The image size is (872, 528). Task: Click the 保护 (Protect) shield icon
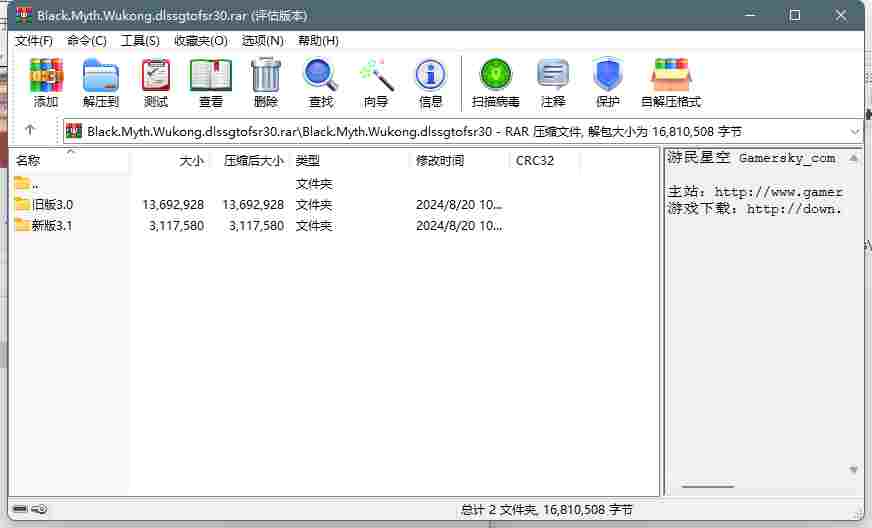pyautogui.click(x=607, y=75)
